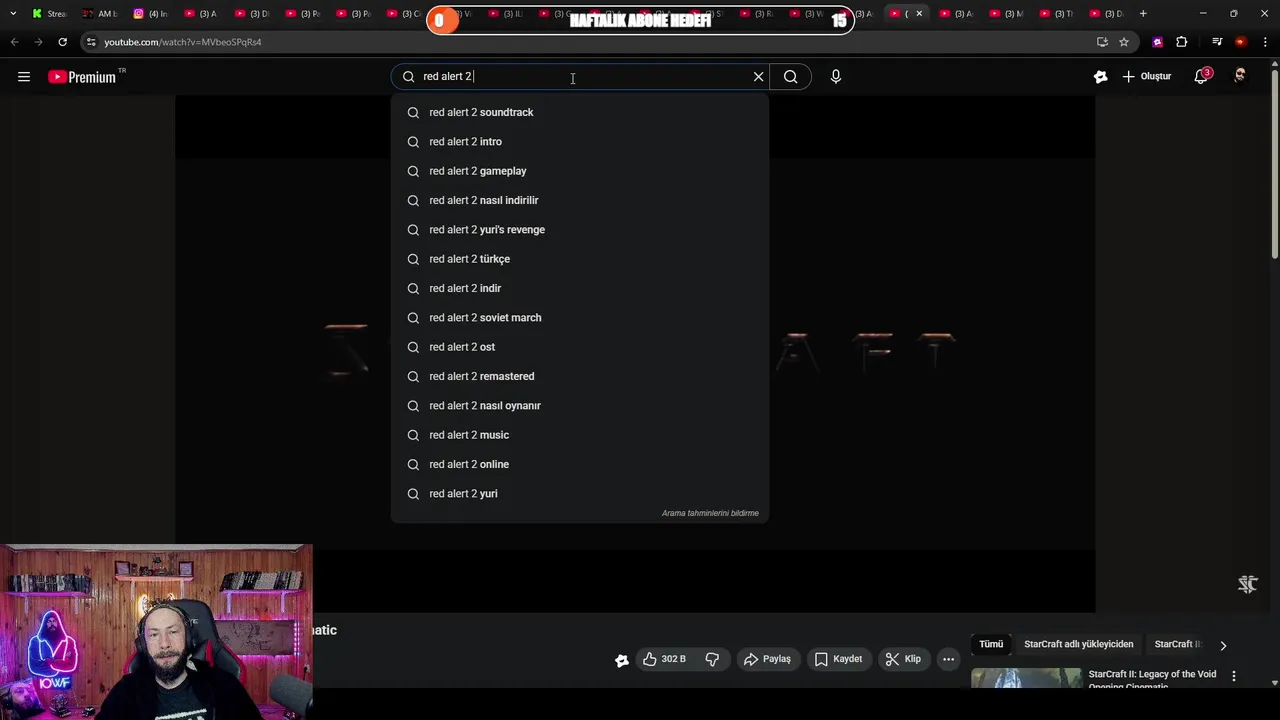Select suggestion 'red alert 2 türkçe'
Screen dimensions: 1280x720
pos(580,259)
